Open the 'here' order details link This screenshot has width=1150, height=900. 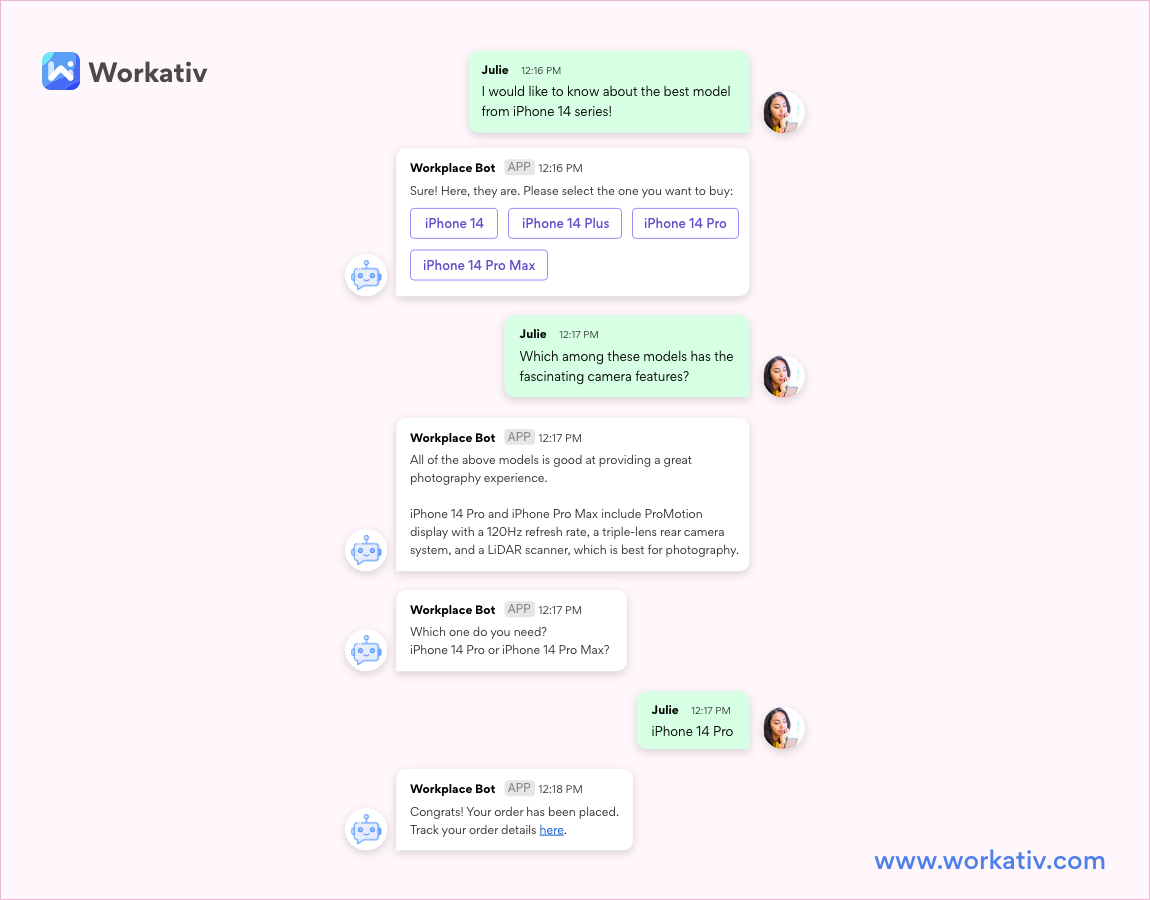[x=552, y=830]
